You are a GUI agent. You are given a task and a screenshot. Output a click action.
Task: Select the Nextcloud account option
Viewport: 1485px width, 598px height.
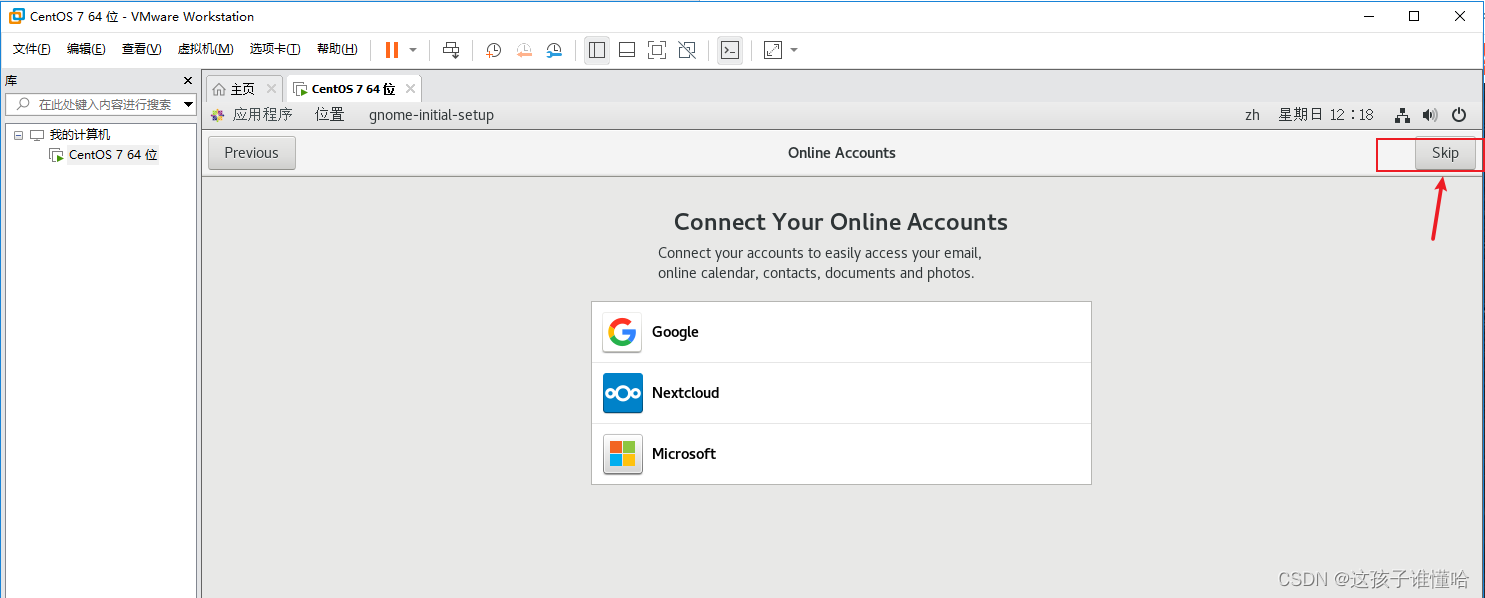(x=841, y=393)
